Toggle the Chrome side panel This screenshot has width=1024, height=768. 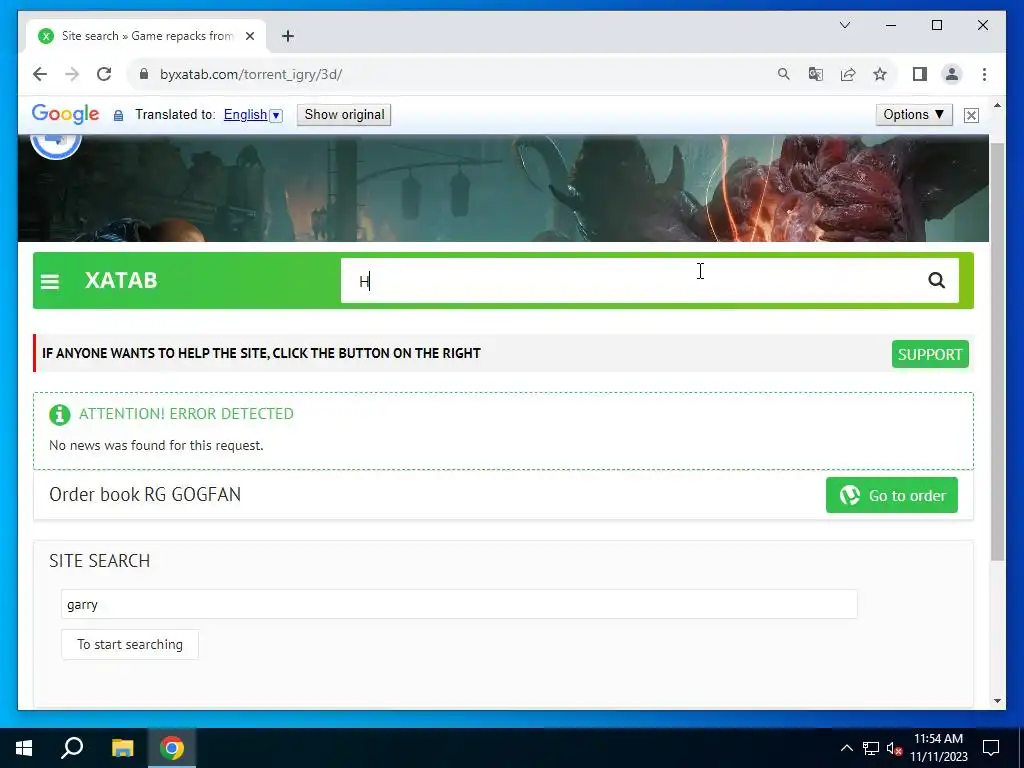920,74
